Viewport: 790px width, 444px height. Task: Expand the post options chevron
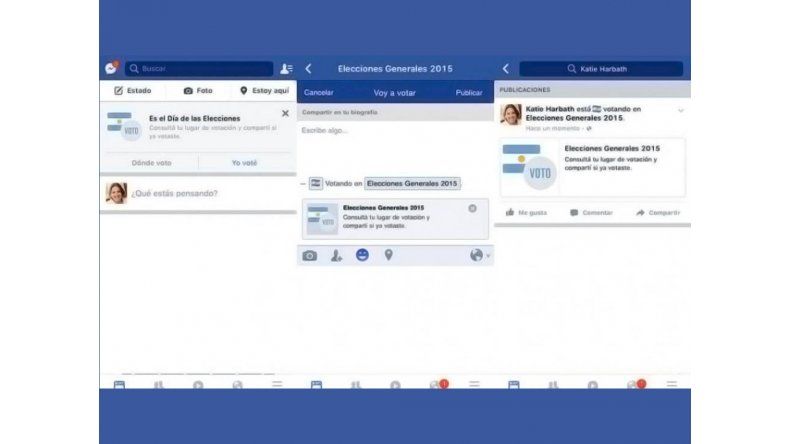(681, 110)
